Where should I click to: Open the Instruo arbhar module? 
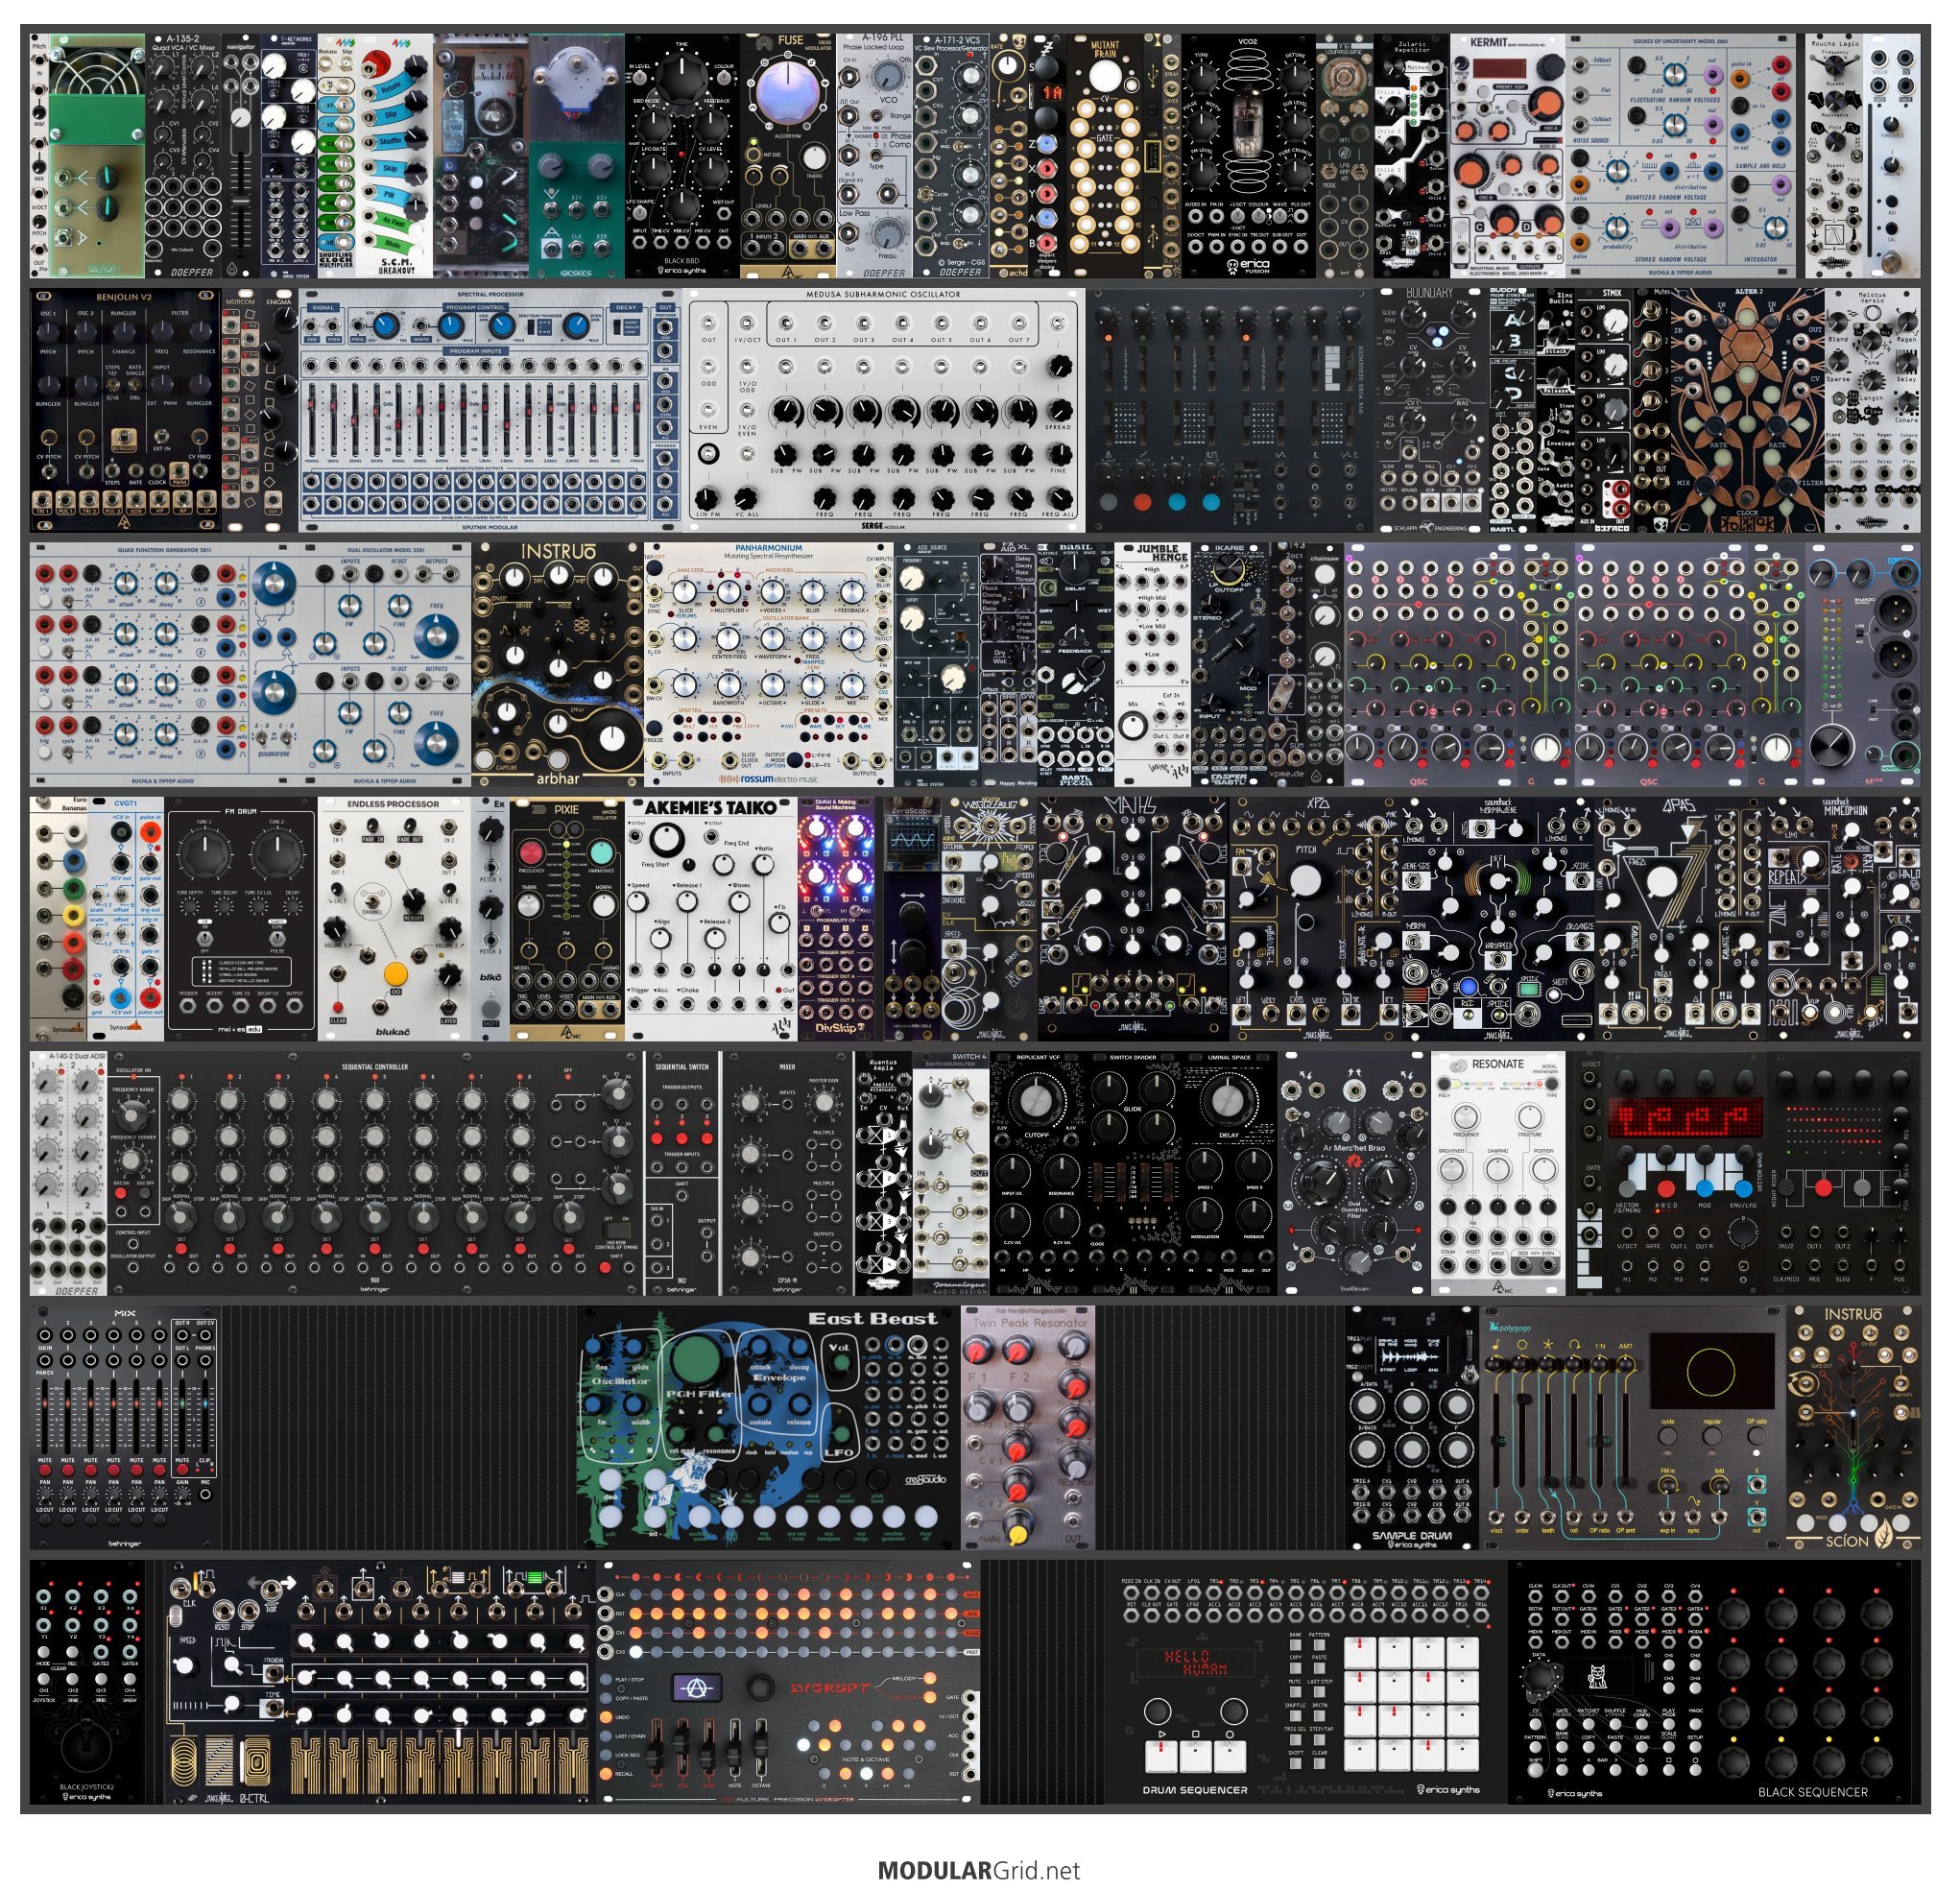[558, 665]
